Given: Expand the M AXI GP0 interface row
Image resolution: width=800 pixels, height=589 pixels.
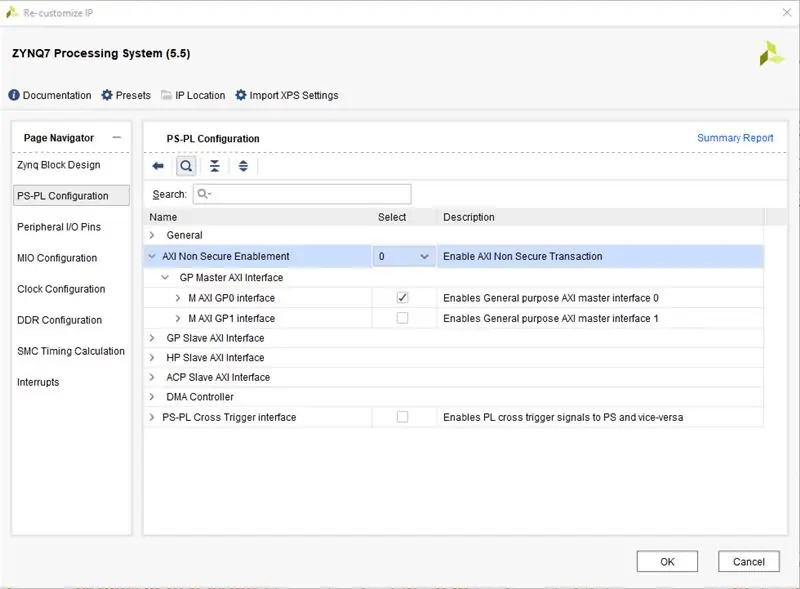Looking at the screenshot, I should 178,298.
